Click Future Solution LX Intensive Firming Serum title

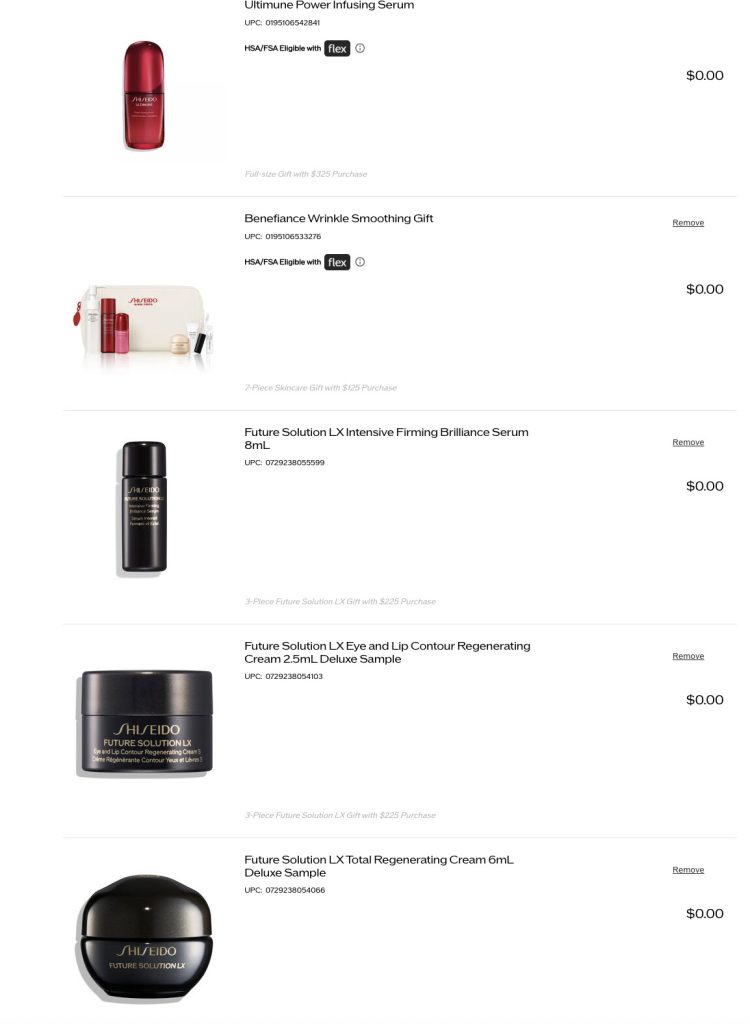386,438
